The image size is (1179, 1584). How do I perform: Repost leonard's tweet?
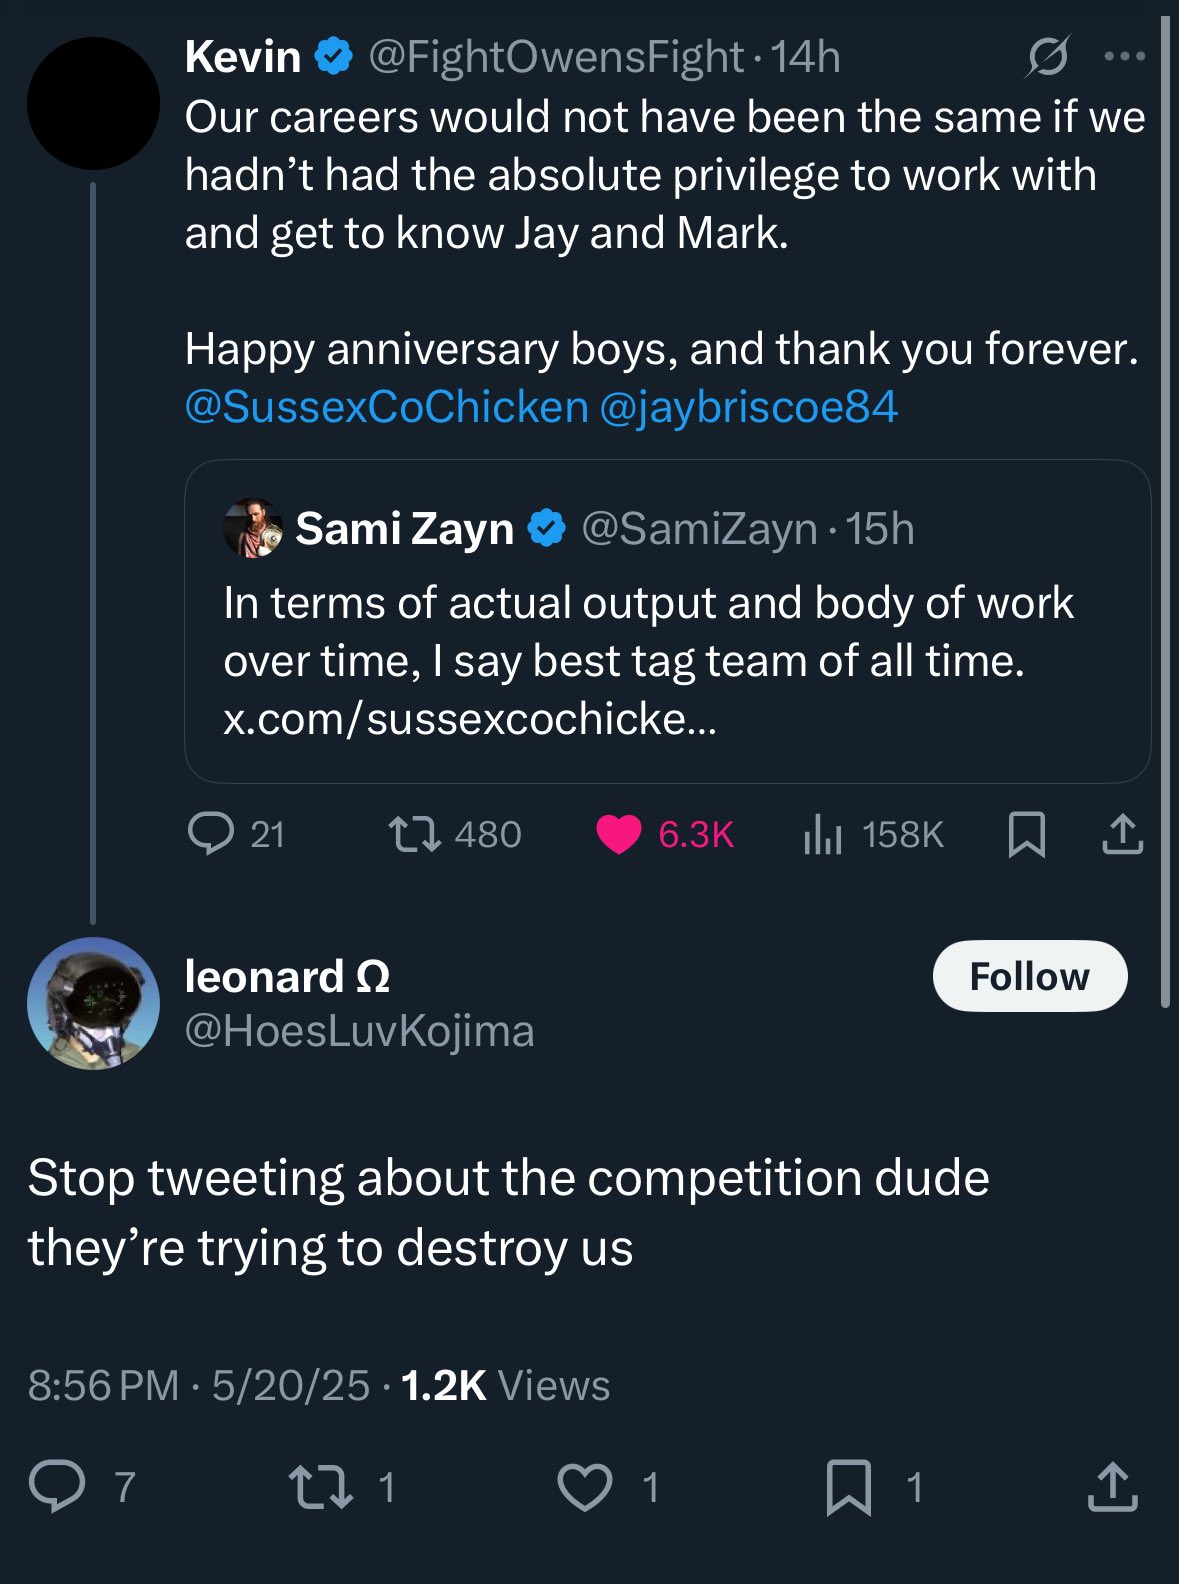(x=320, y=1486)
